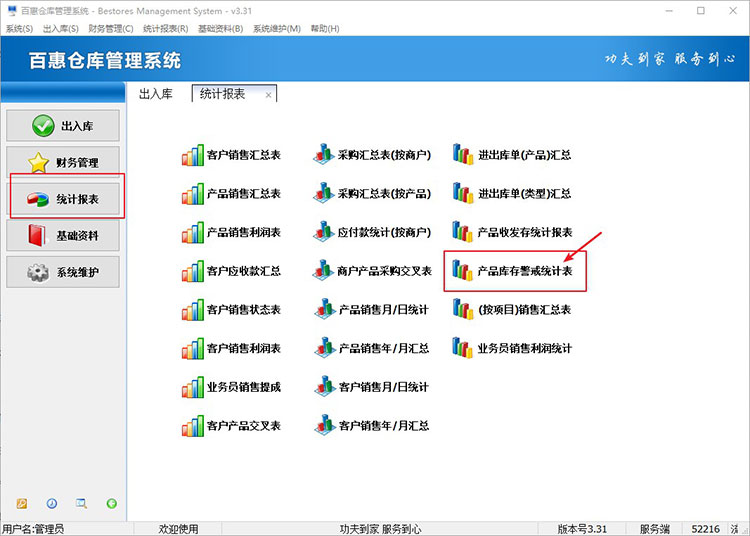Screen dimensions: 750x536
Task: Click the magnifier search icon in sidebar bottom
Action: [81, 503]
